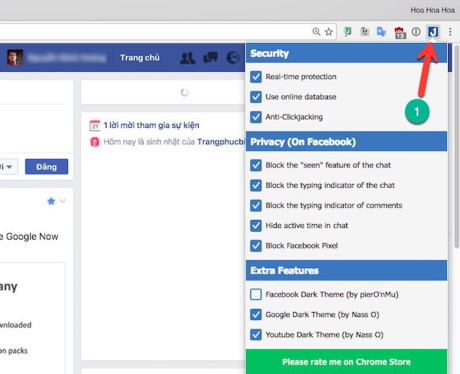Click the Security section header

pos(346,53)
